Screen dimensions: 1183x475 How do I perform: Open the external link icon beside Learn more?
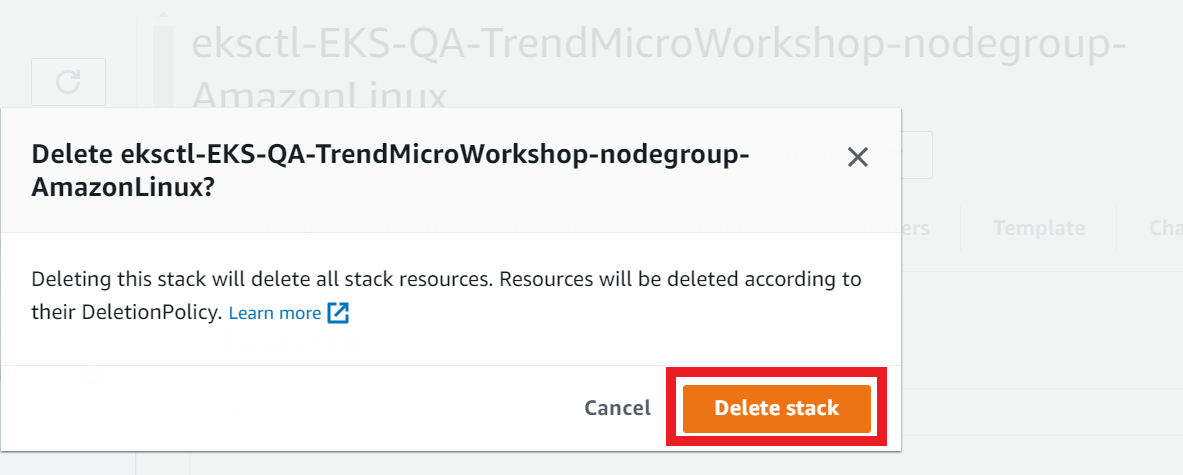click(x=338, y=313)
